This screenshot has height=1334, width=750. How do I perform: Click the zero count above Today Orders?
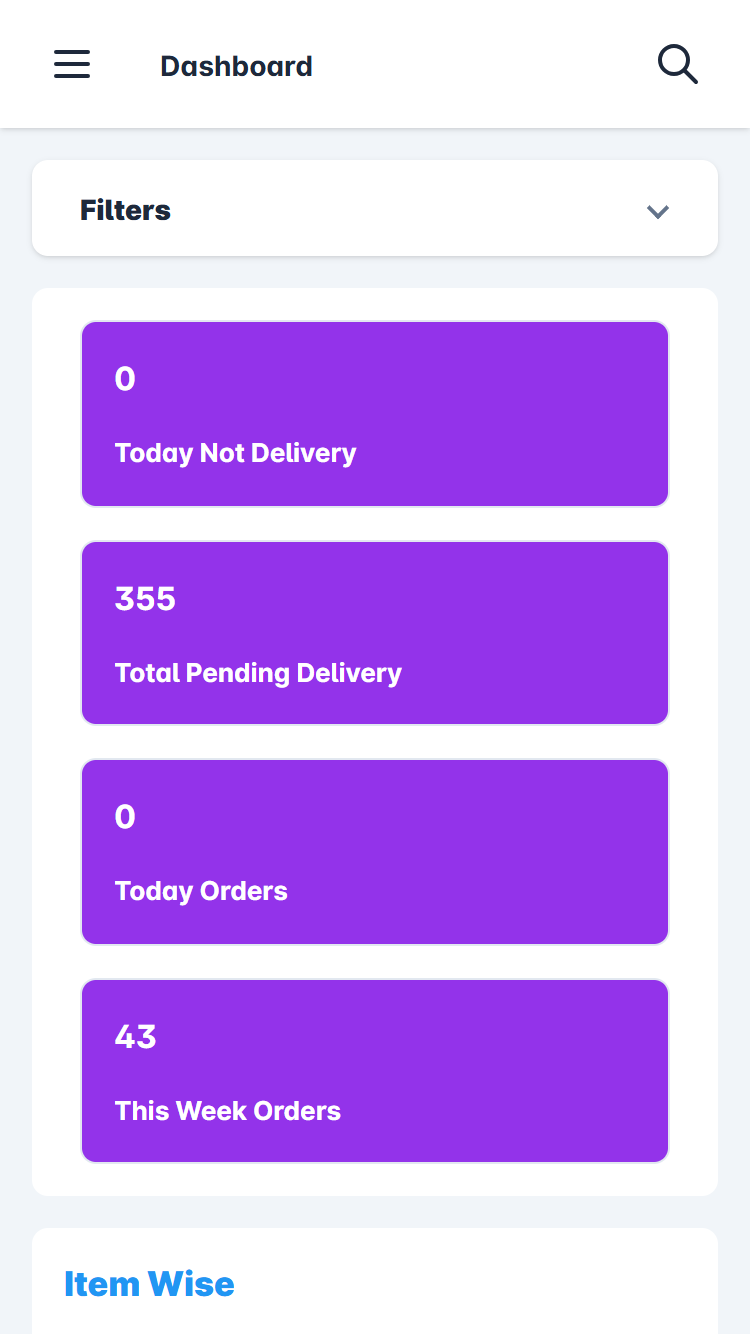(125, 818)
